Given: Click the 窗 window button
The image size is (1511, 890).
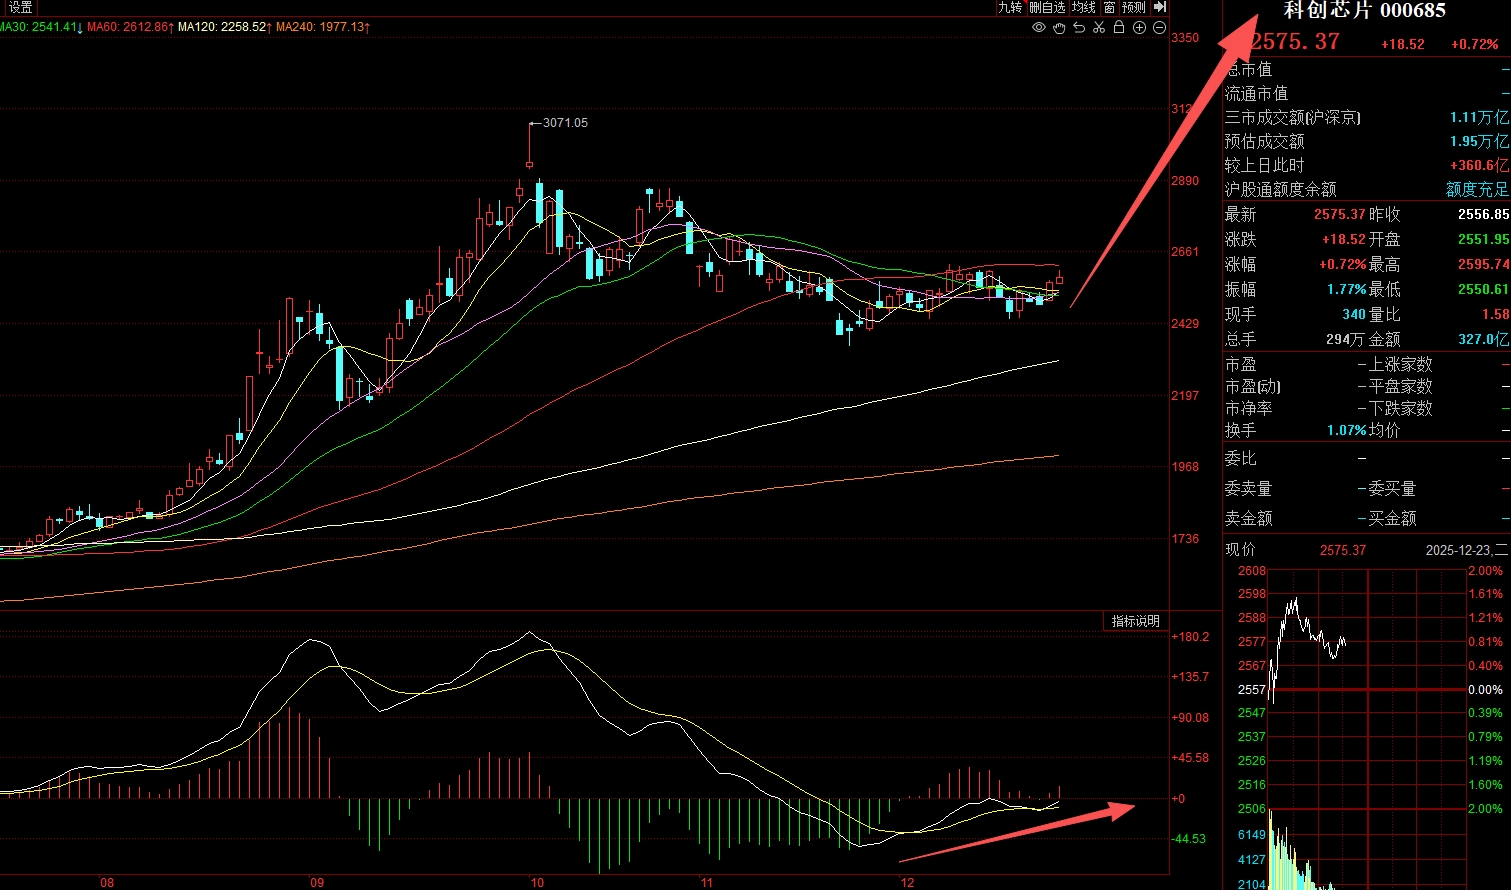Looking at the screenshot, I should click(x=1109, y=7).
